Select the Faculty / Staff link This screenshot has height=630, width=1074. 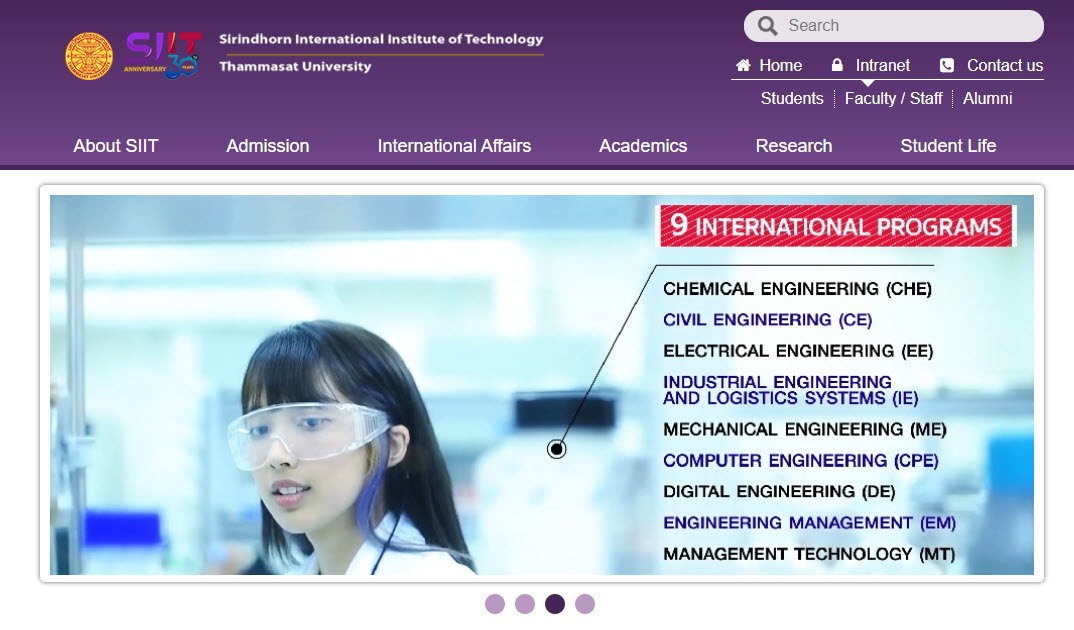(893, 99)
